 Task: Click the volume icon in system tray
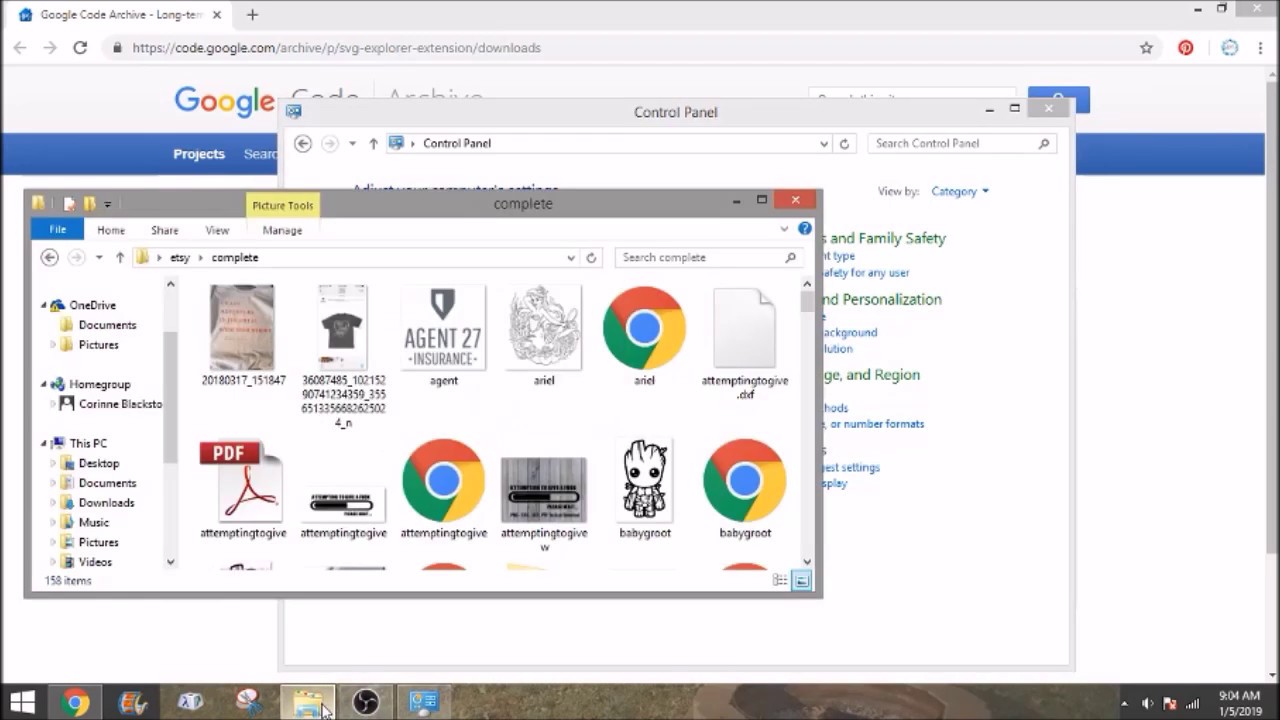coord(1147,703)
